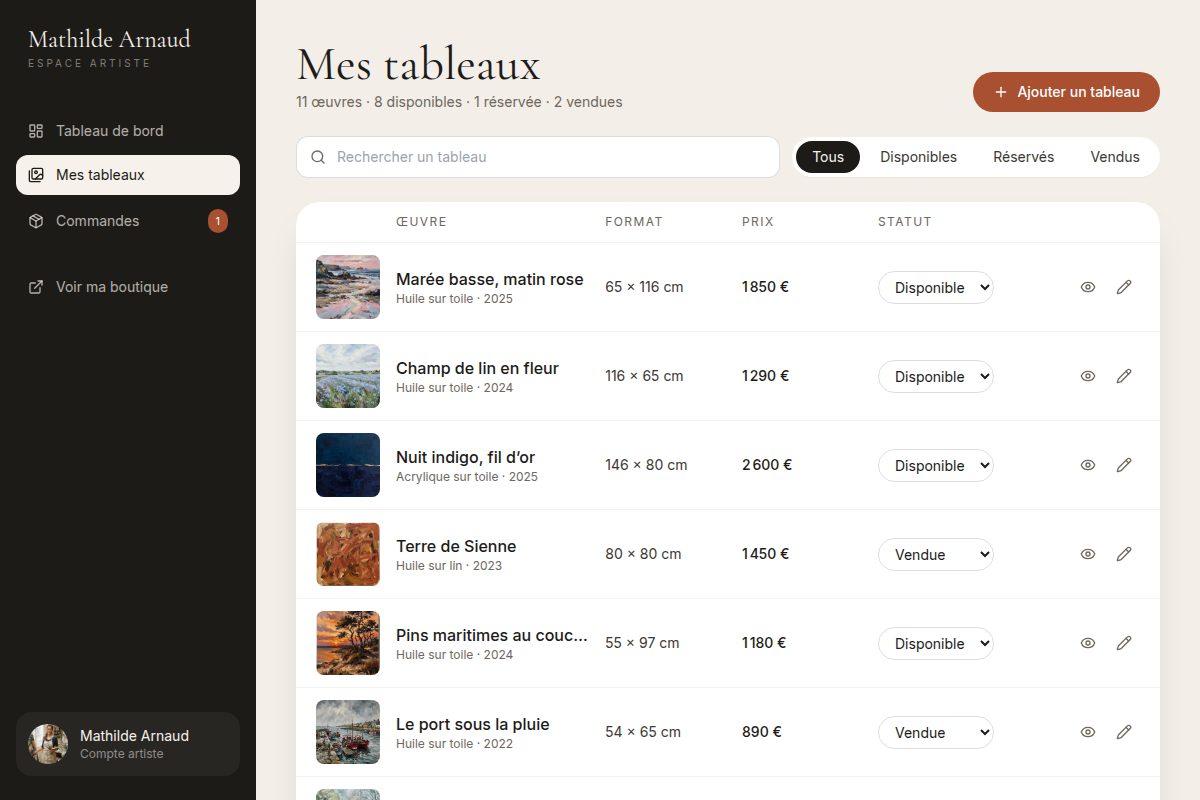Edit Terre de Sienne using the pencil icon

pos(1124,554)
